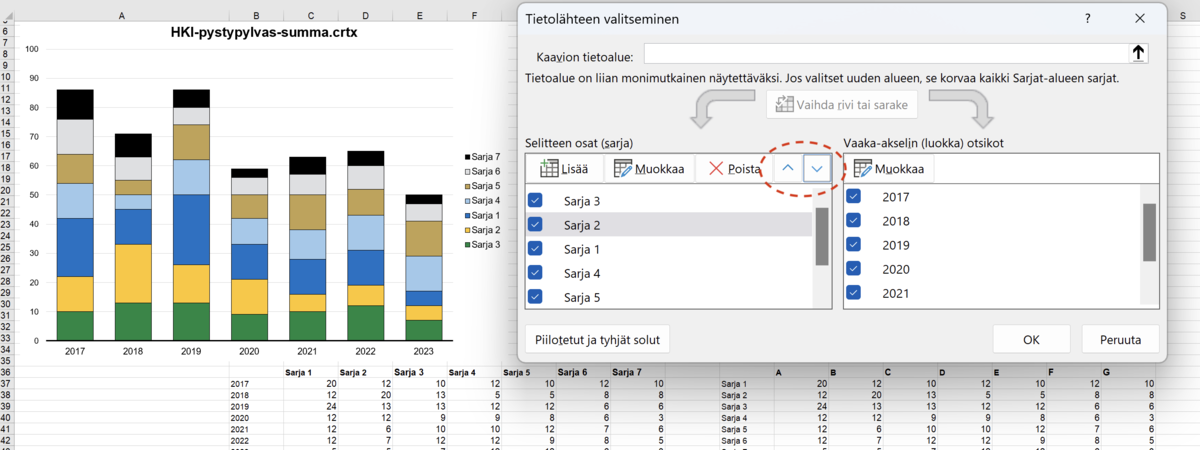Image resolution: width=1200 pixels, height=450 pixels.
Task: Move selected series down with the arrow
Action: [818, 169]
